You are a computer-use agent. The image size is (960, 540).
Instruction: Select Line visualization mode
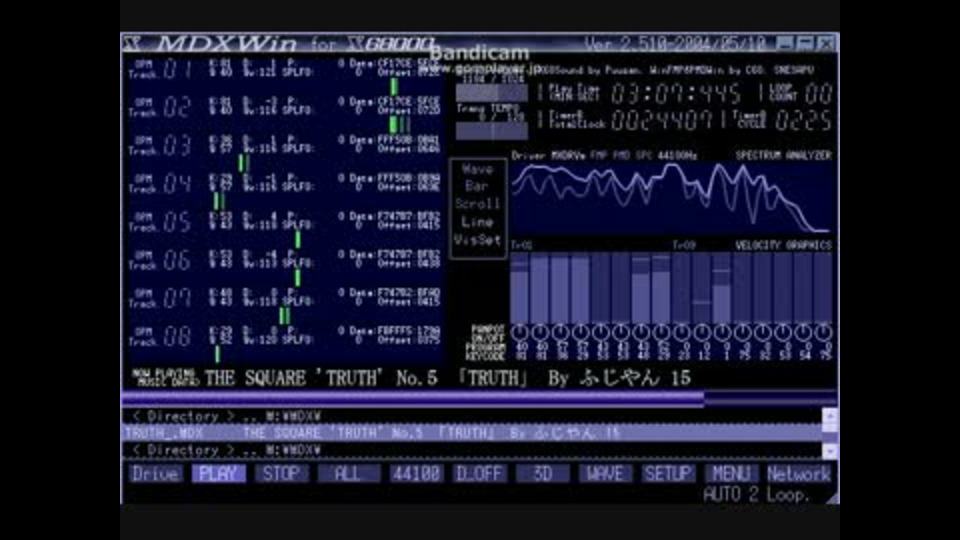(478, 222)
